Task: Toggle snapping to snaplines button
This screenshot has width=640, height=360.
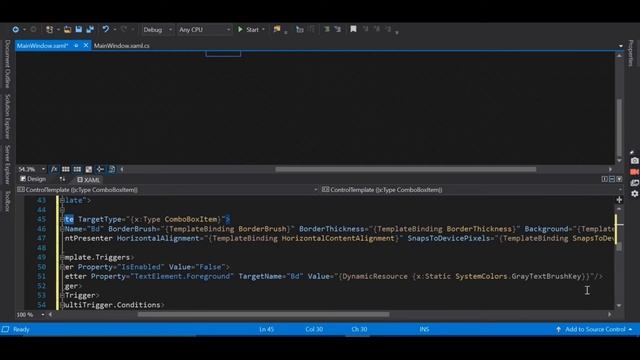Action: click(100, 169)
